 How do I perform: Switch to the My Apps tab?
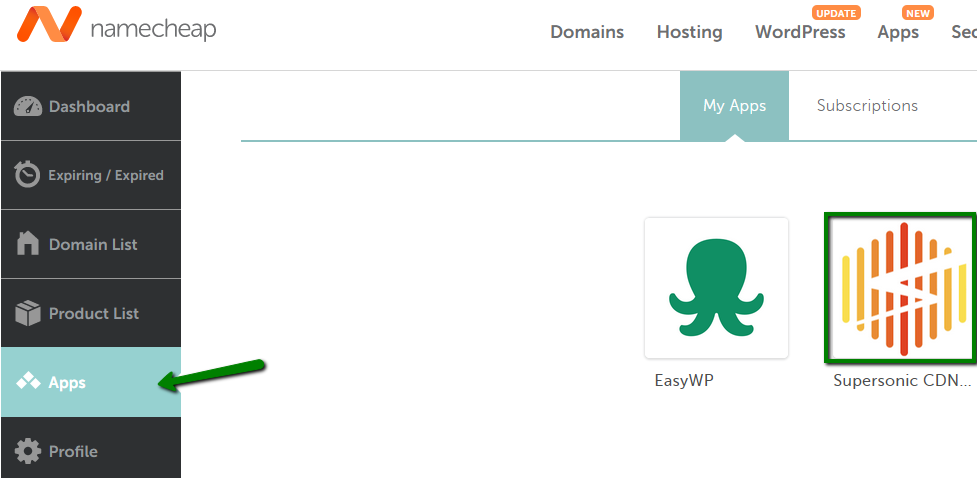coord(735,105)
